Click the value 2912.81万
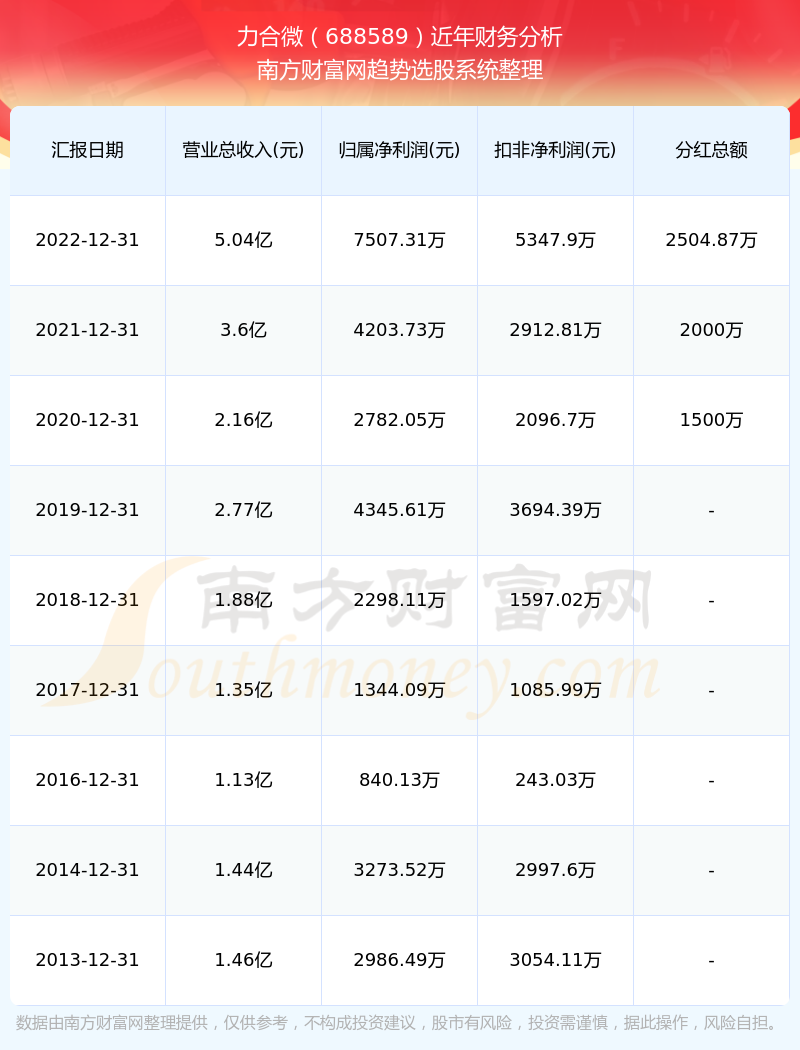Image resolution: width=800 pixels, height=1050 pixels. click(x=556, y=330)
